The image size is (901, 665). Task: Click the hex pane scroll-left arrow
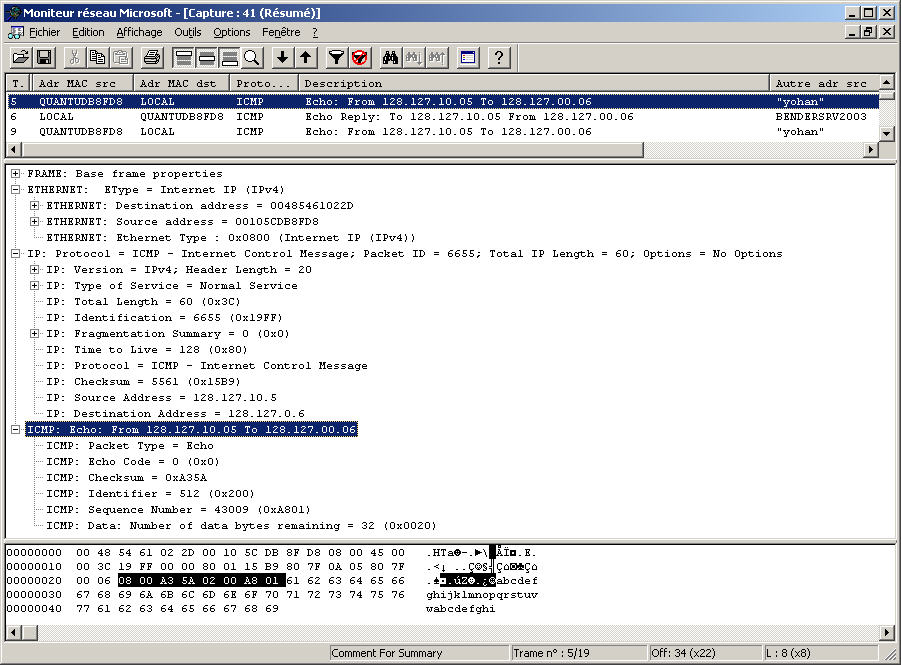pos(14,633)
